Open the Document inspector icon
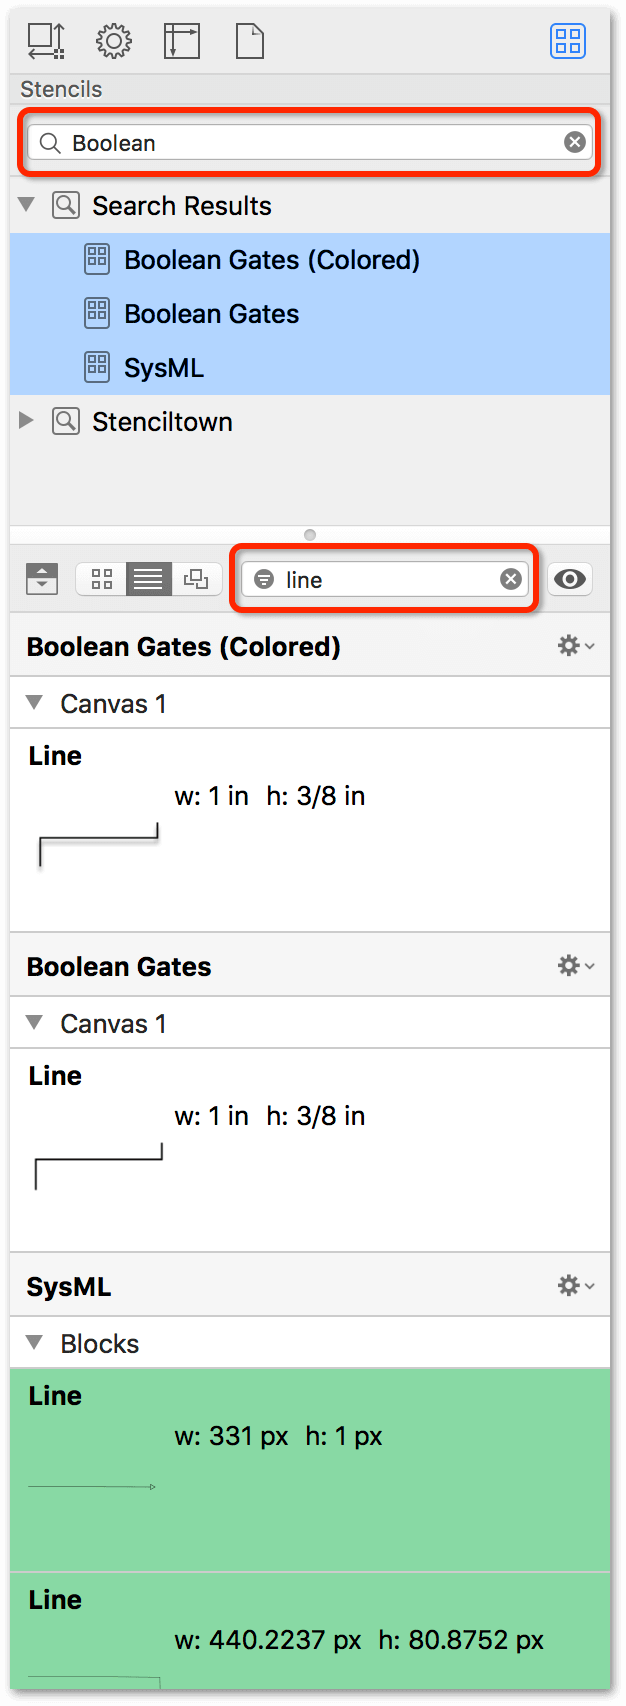 250,41
